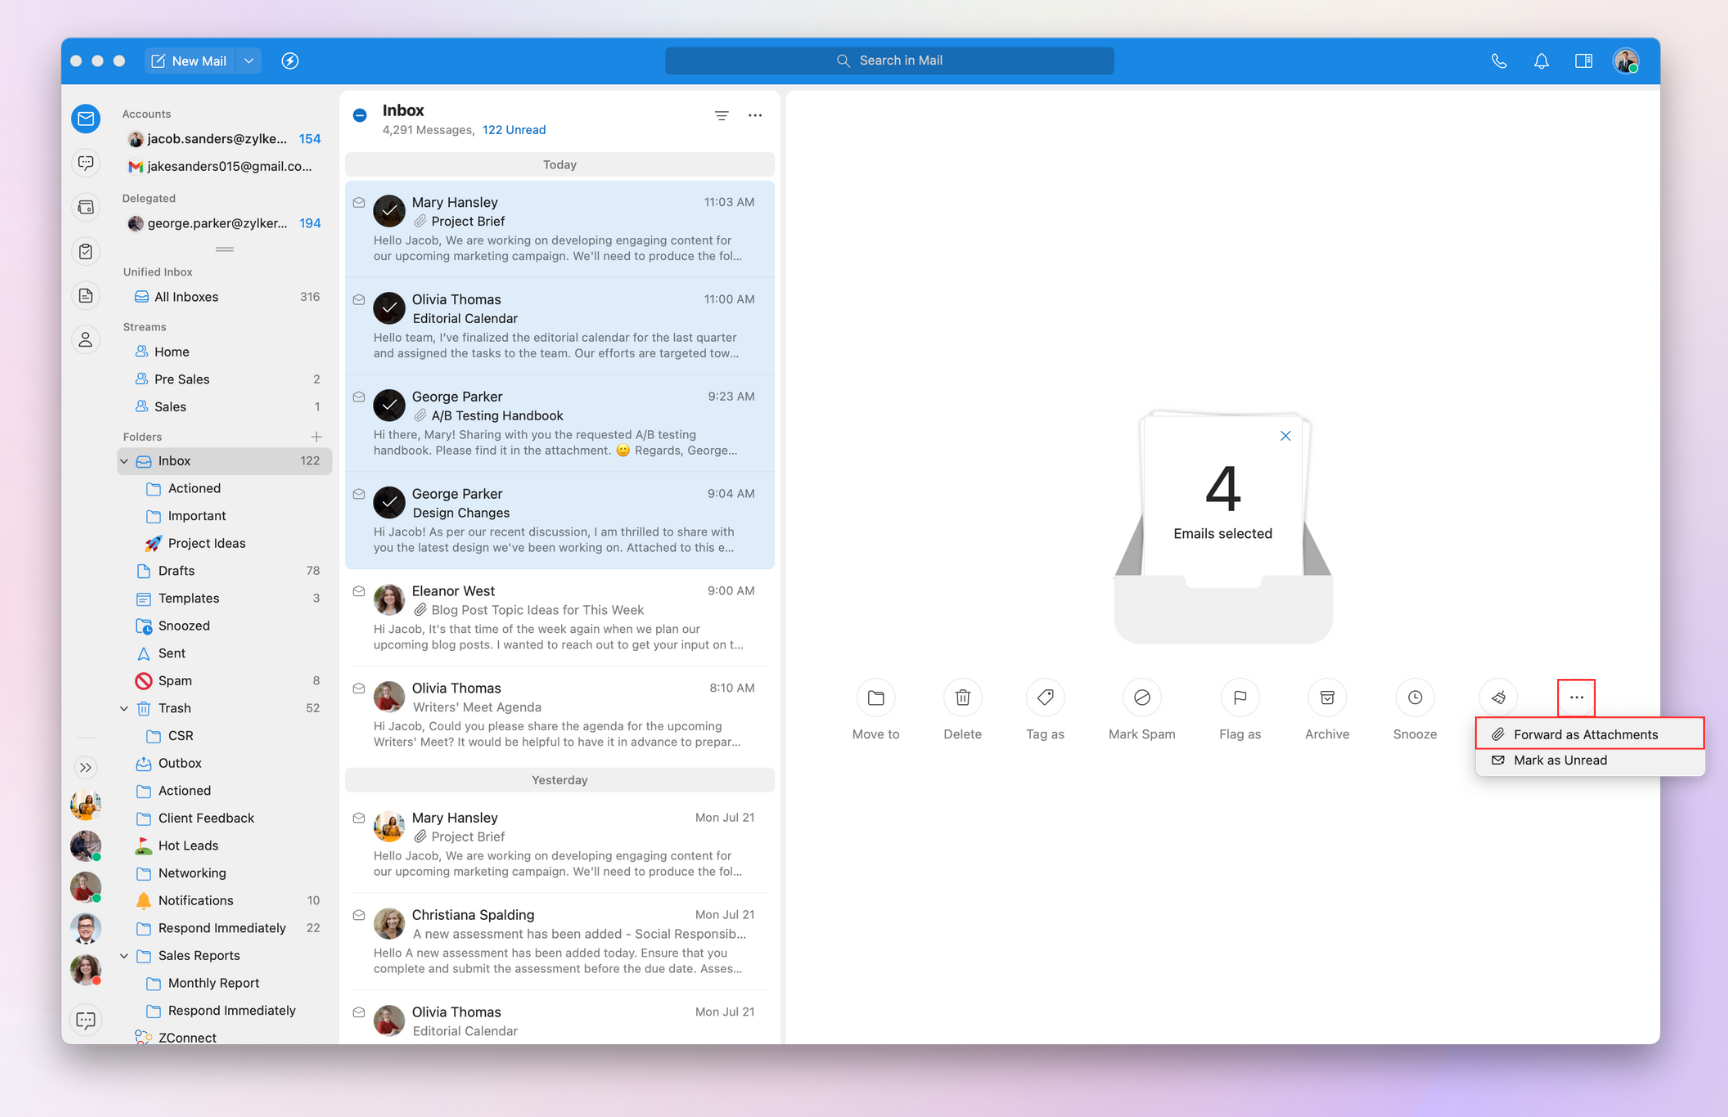Open the Inbox filter icon
Viewport: 1728px width, 1117px height.
coord(721,116)
